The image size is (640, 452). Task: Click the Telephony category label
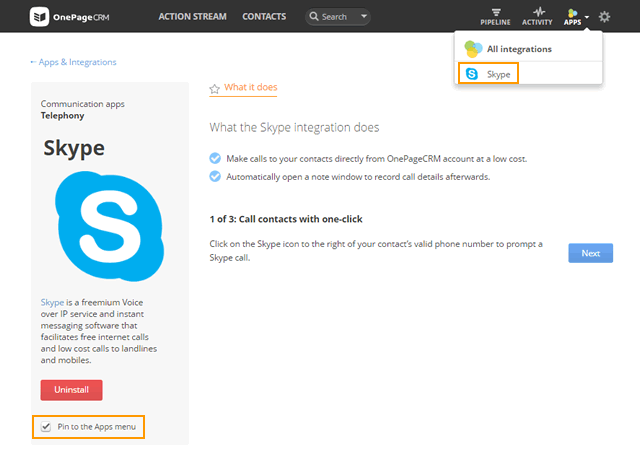(x=62, y=116)
